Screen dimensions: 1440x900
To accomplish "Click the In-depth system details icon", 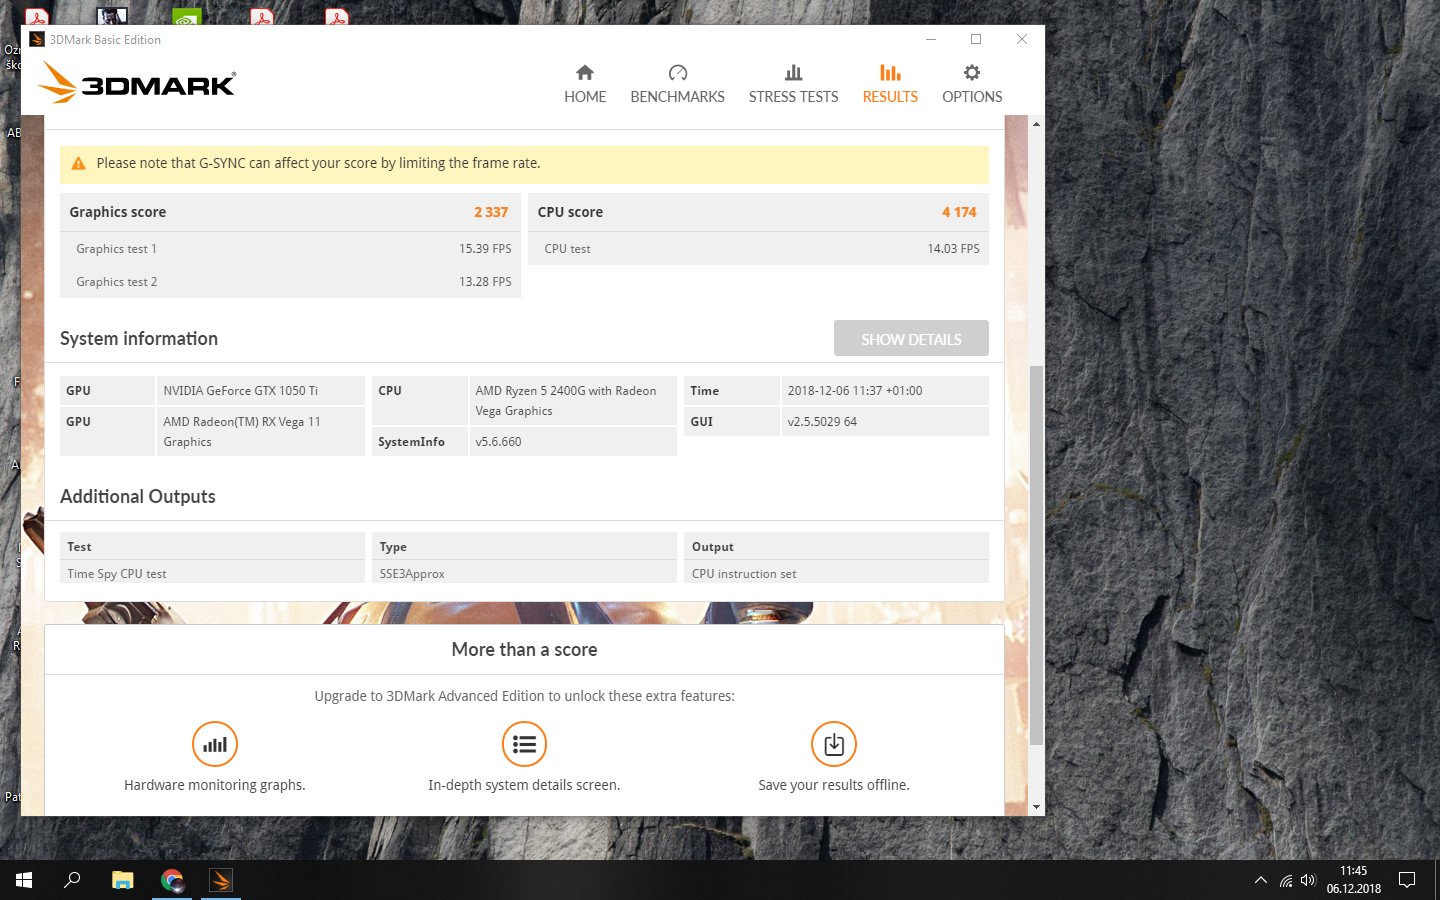I will 524,744.
